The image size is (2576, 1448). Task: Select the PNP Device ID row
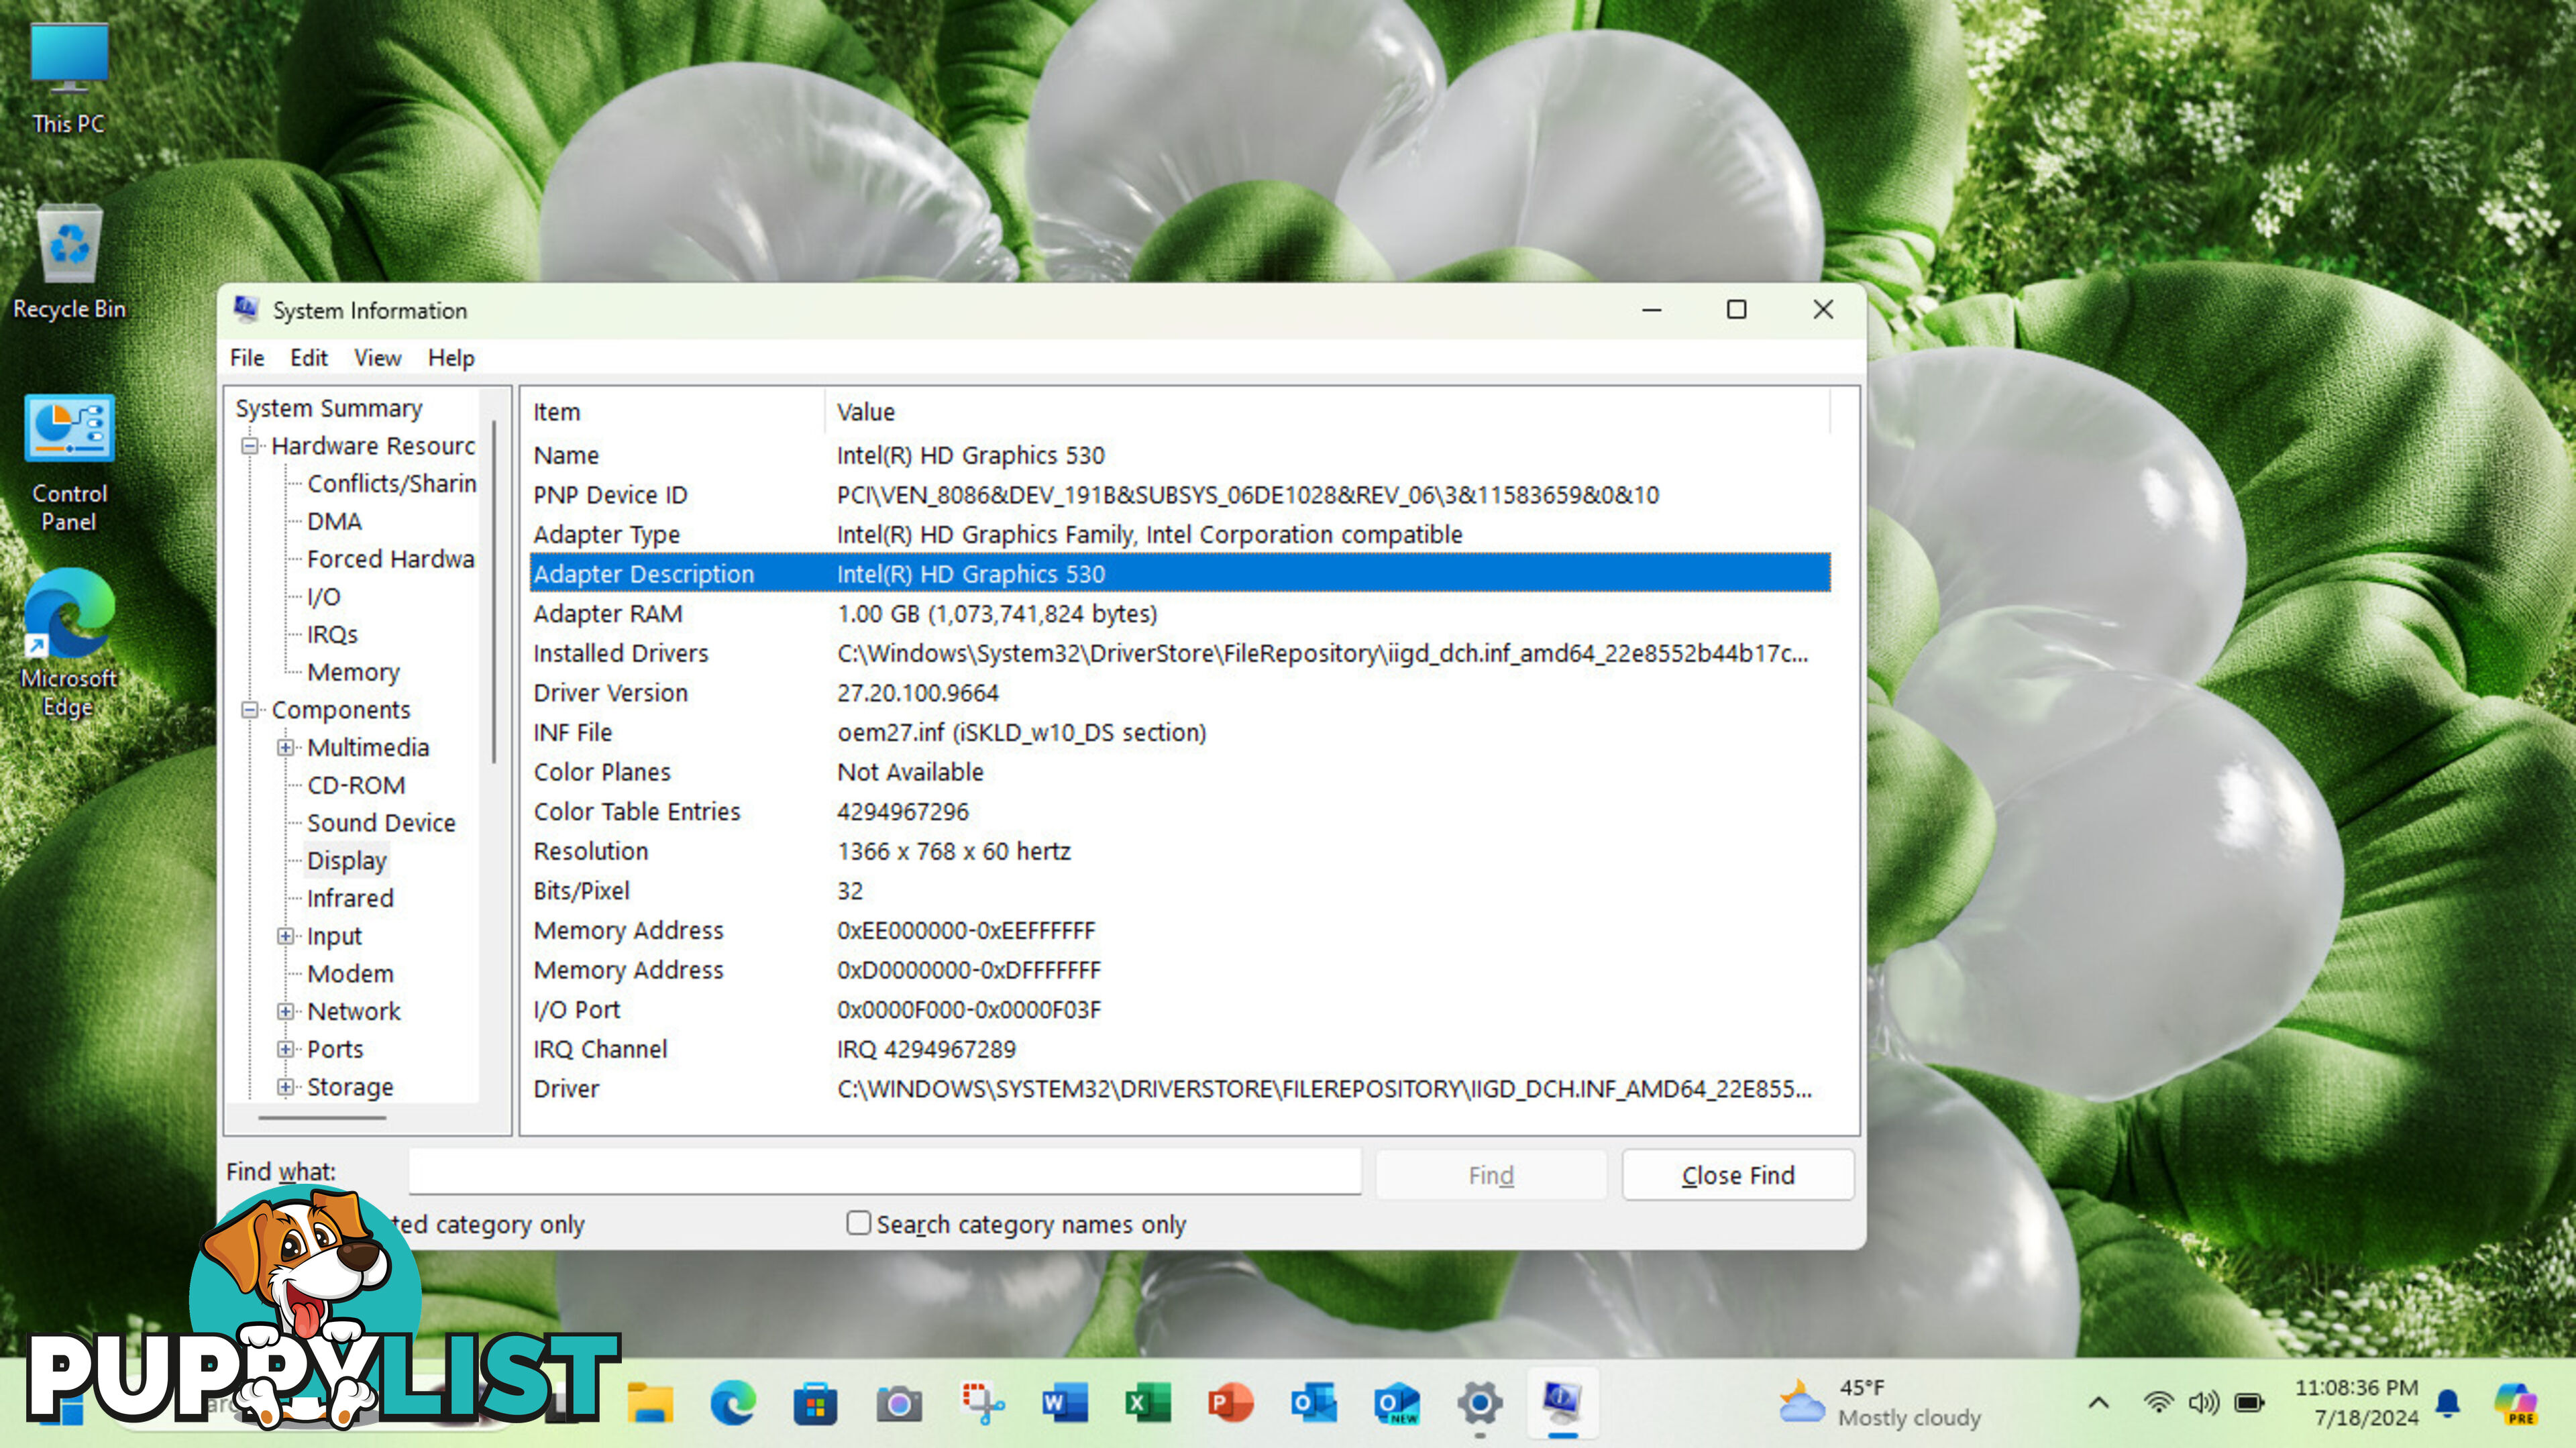1180,494
